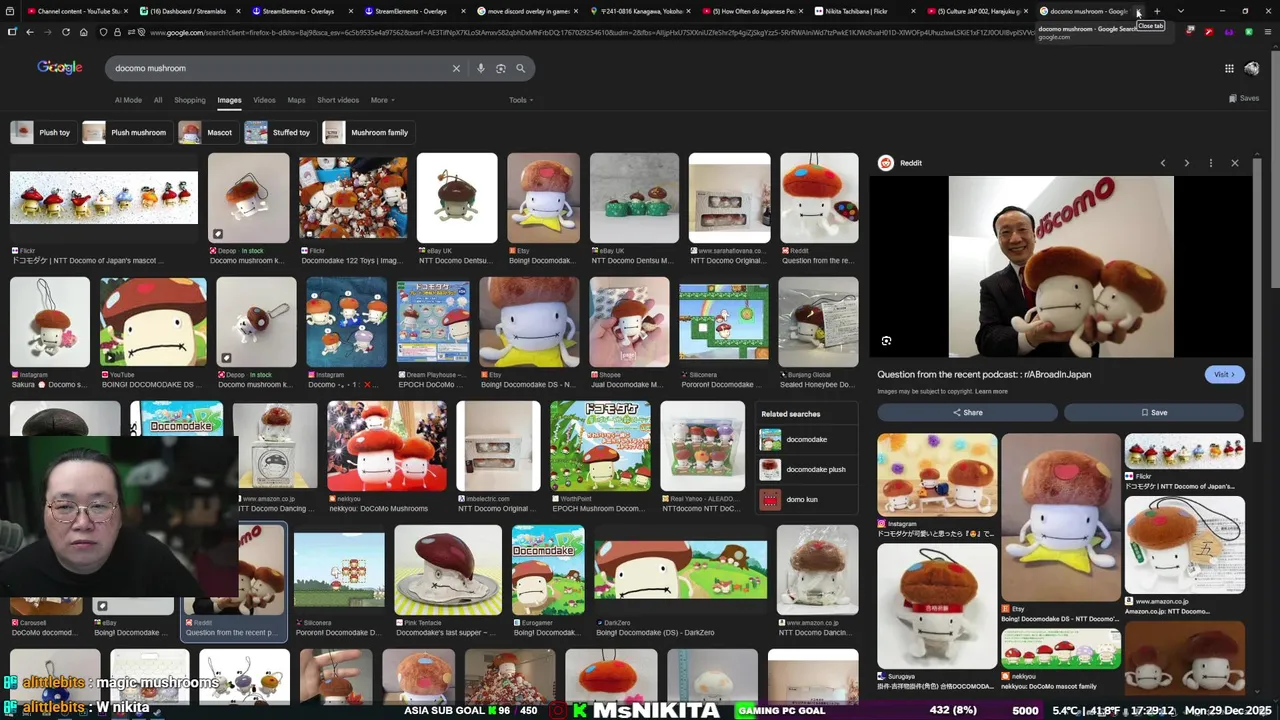This screenshot has height=720, width=1280.
Task: Close the image preview panel
Action: click(1235, 163)
